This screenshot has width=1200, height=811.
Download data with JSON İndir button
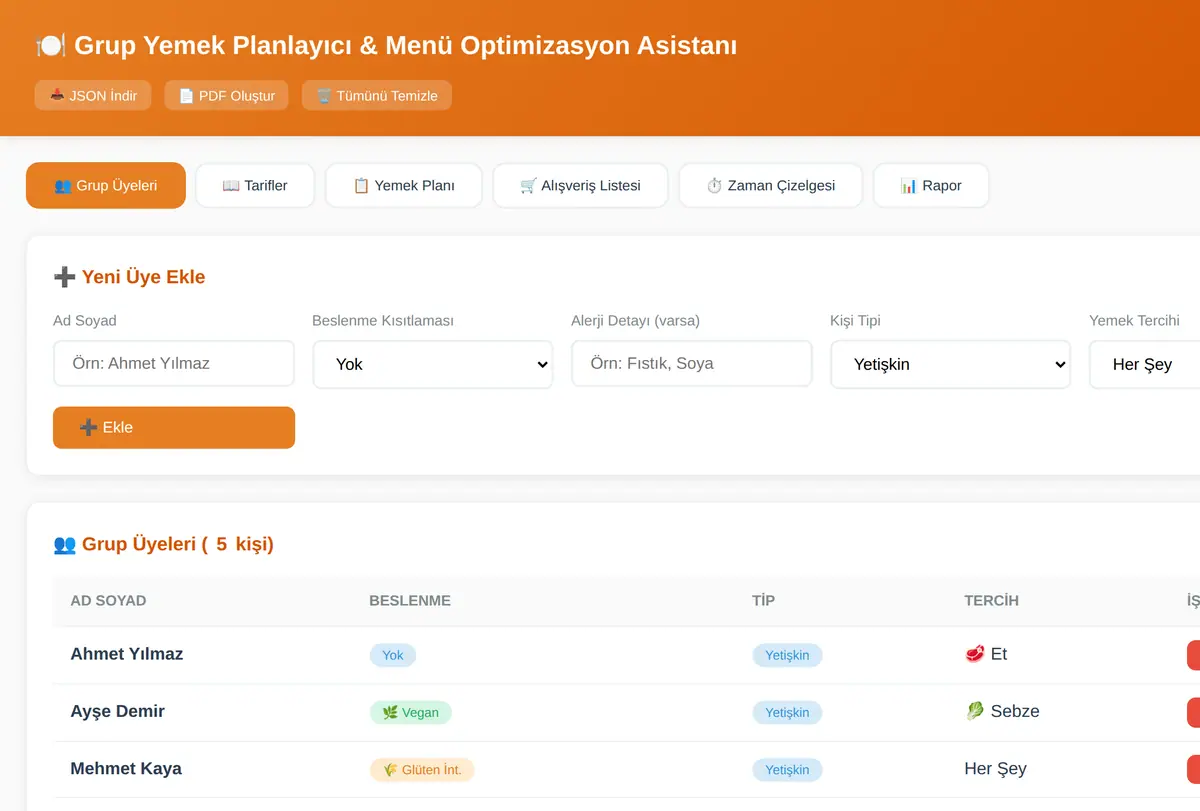(x=93, y=96)
